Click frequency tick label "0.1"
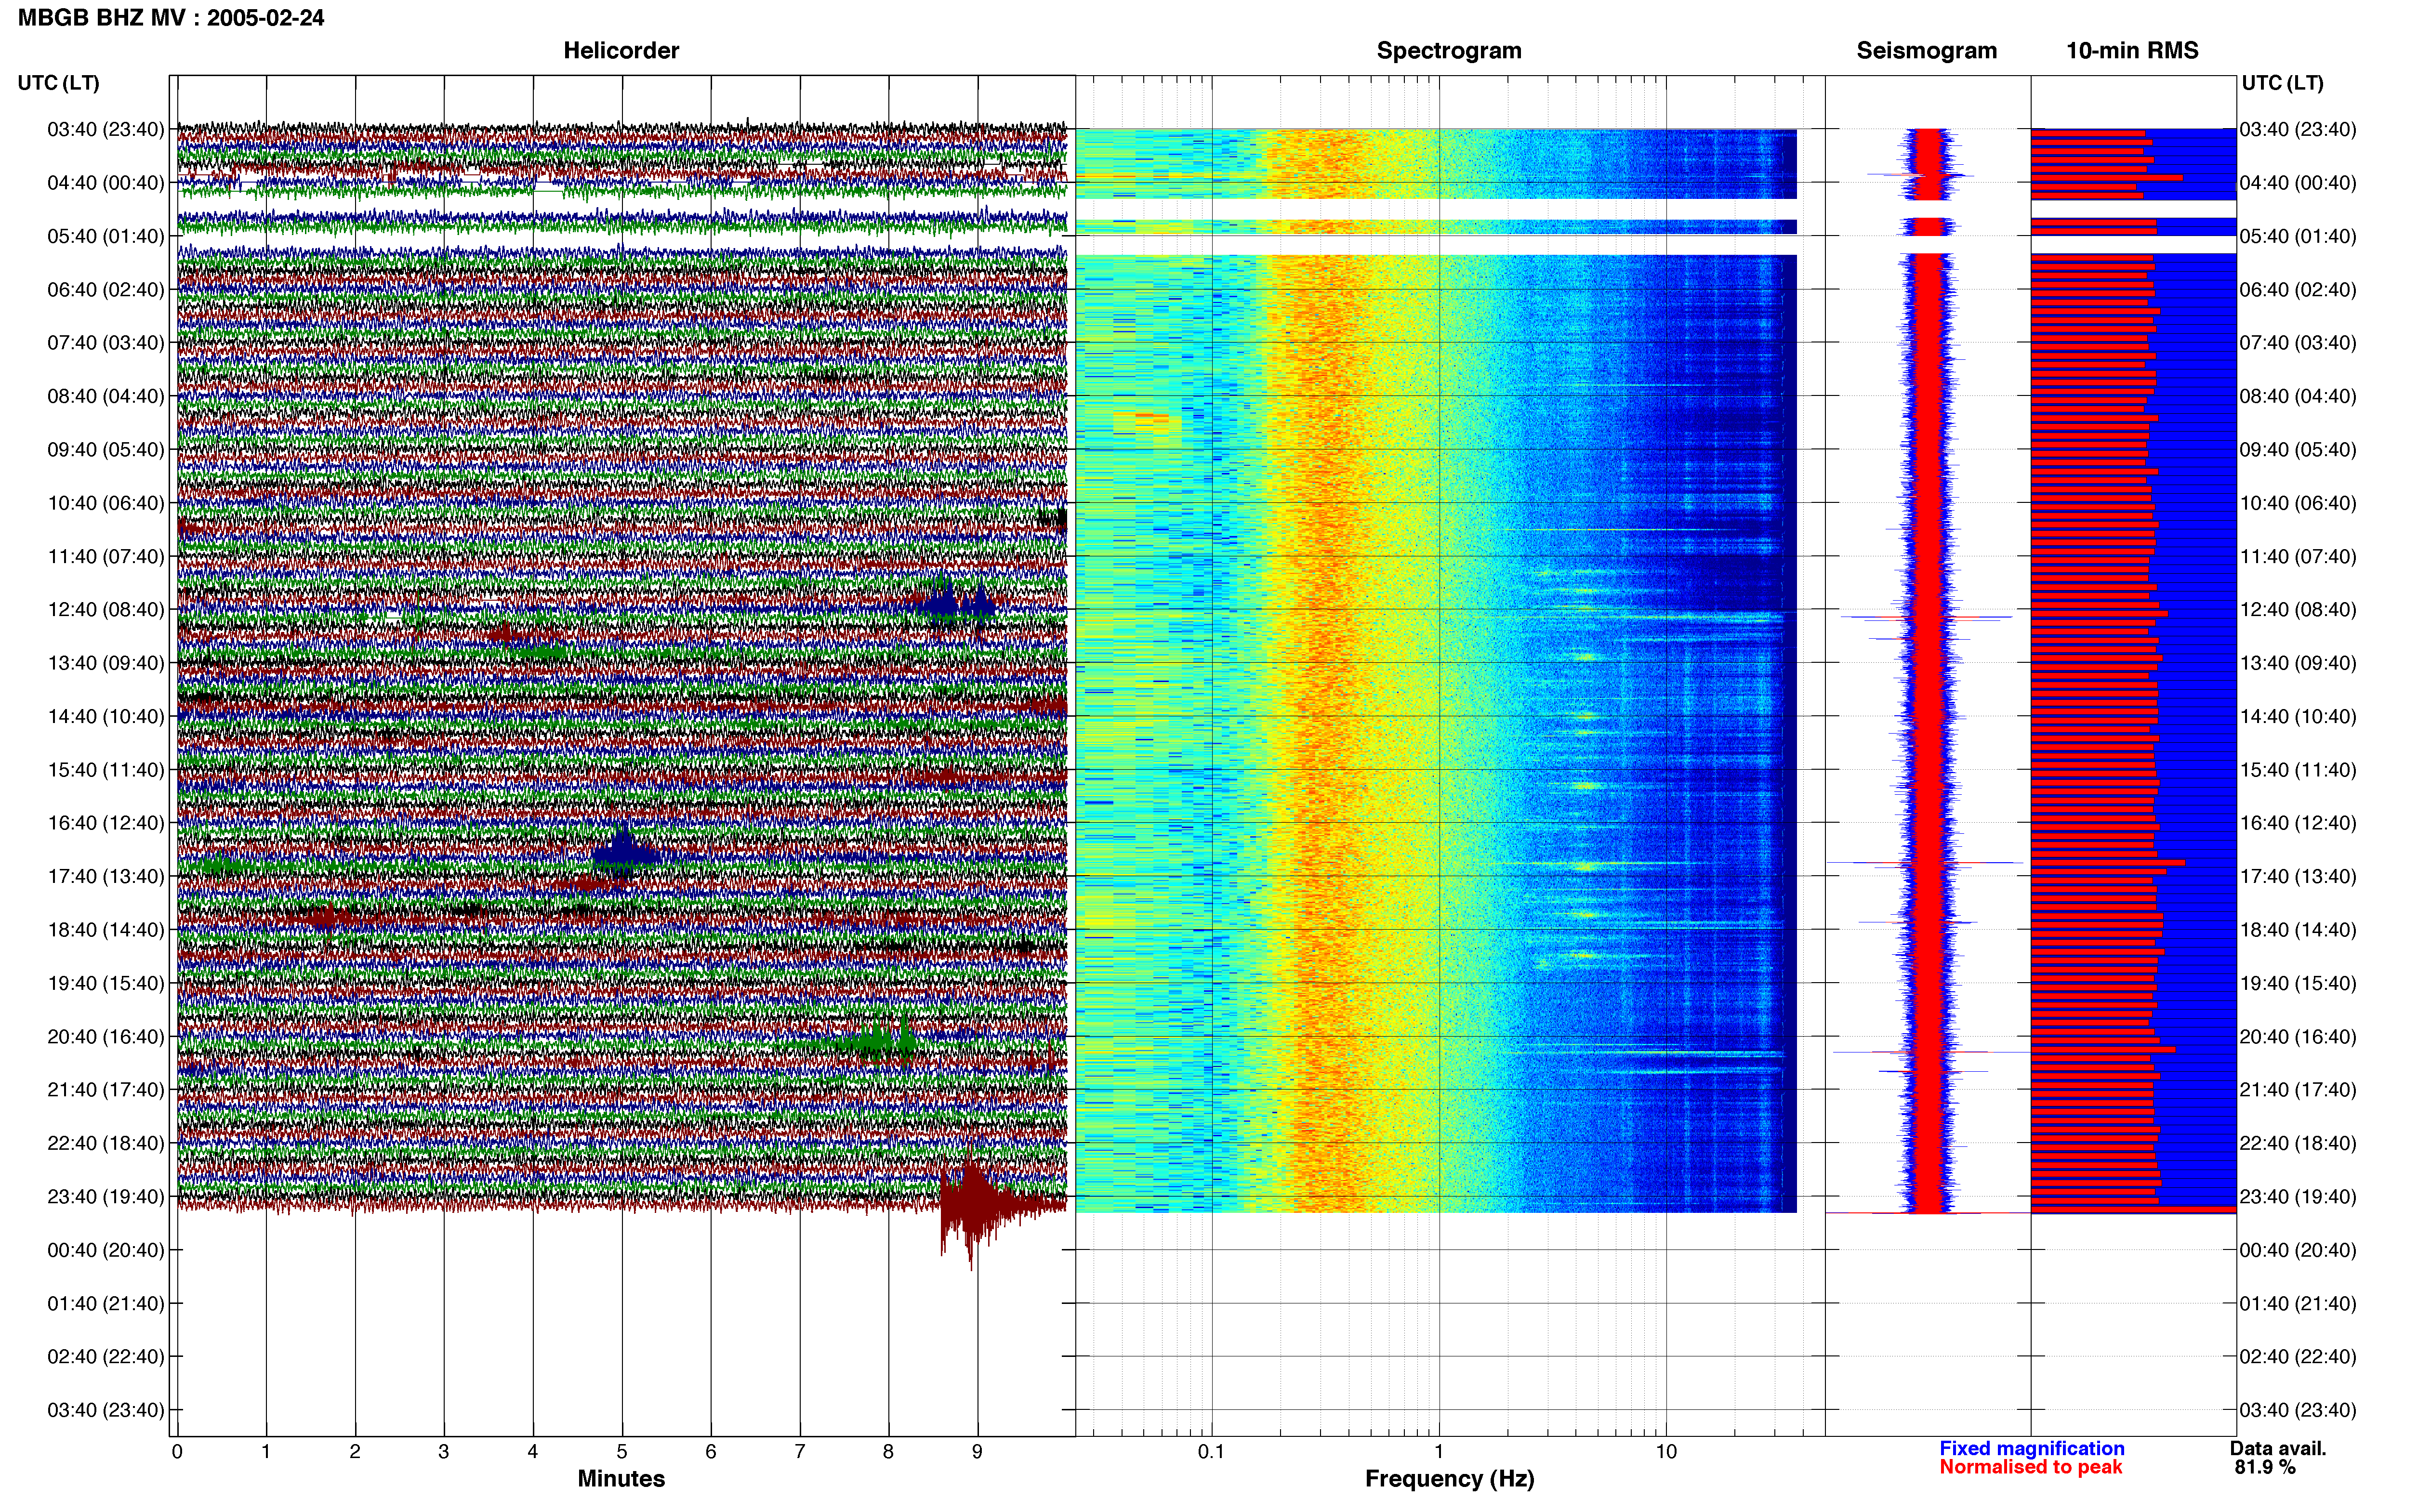This screenshot has width=2418, height=1512. point(1211,1452)
